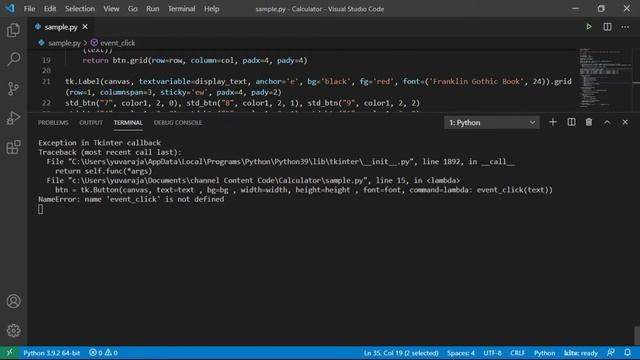Open the Run menu

click(153, 9)
